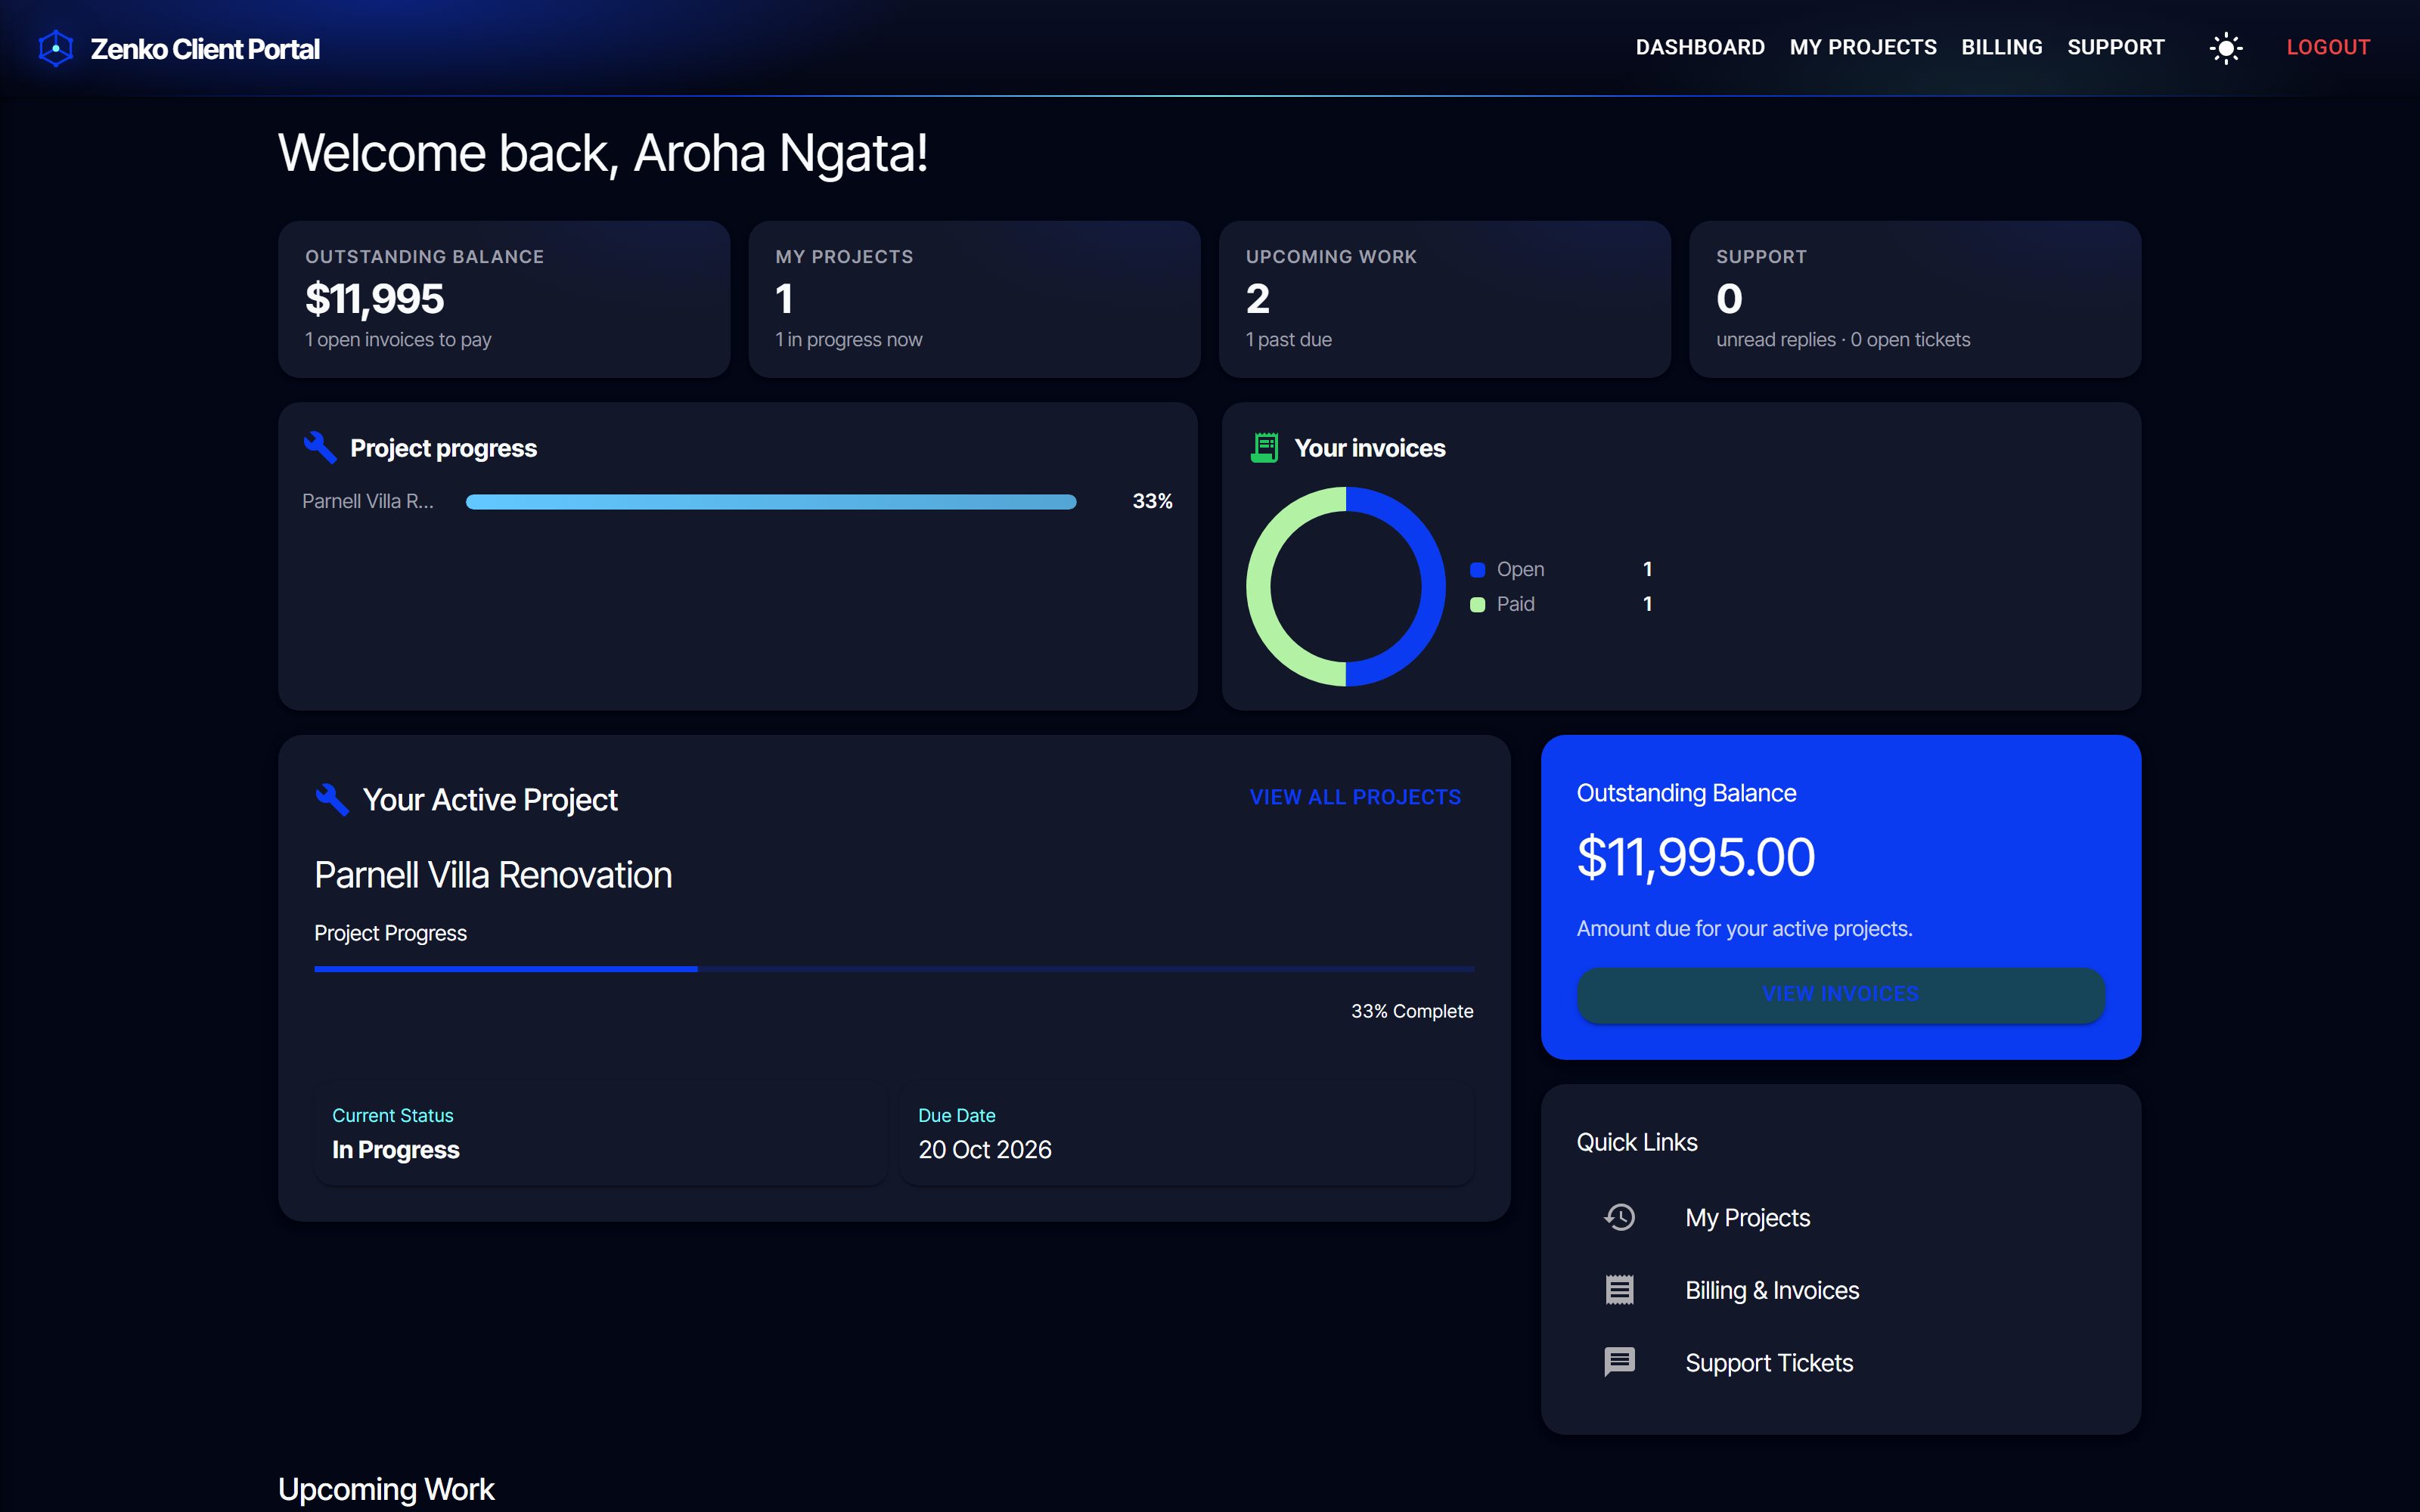Click the '20 Oct 2026' due date
The width and height of the screenshot is (2420, 1512).
click(x=985, y=1149)
